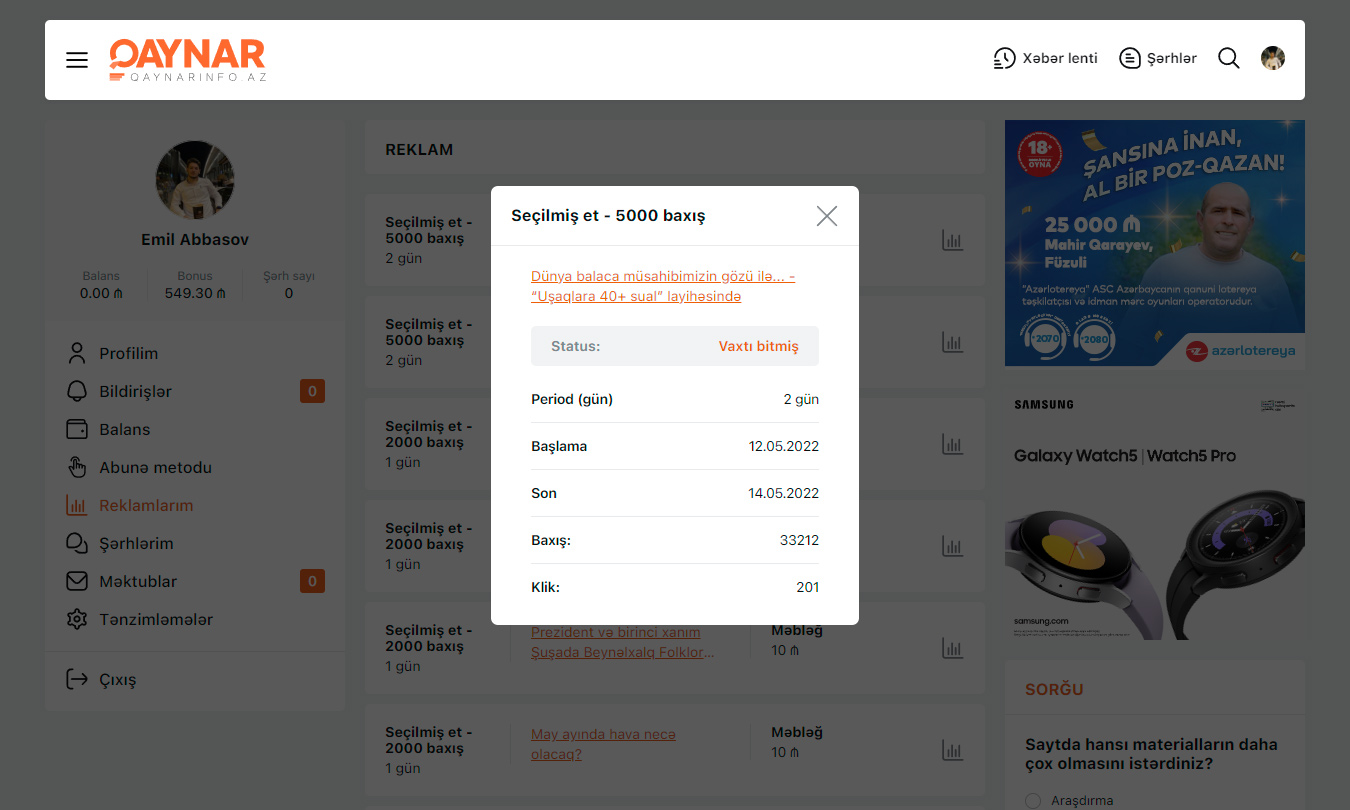This screenshot has height=810, width=1350.
Task: Open Məktublar messages
Action: pos(138,581)
